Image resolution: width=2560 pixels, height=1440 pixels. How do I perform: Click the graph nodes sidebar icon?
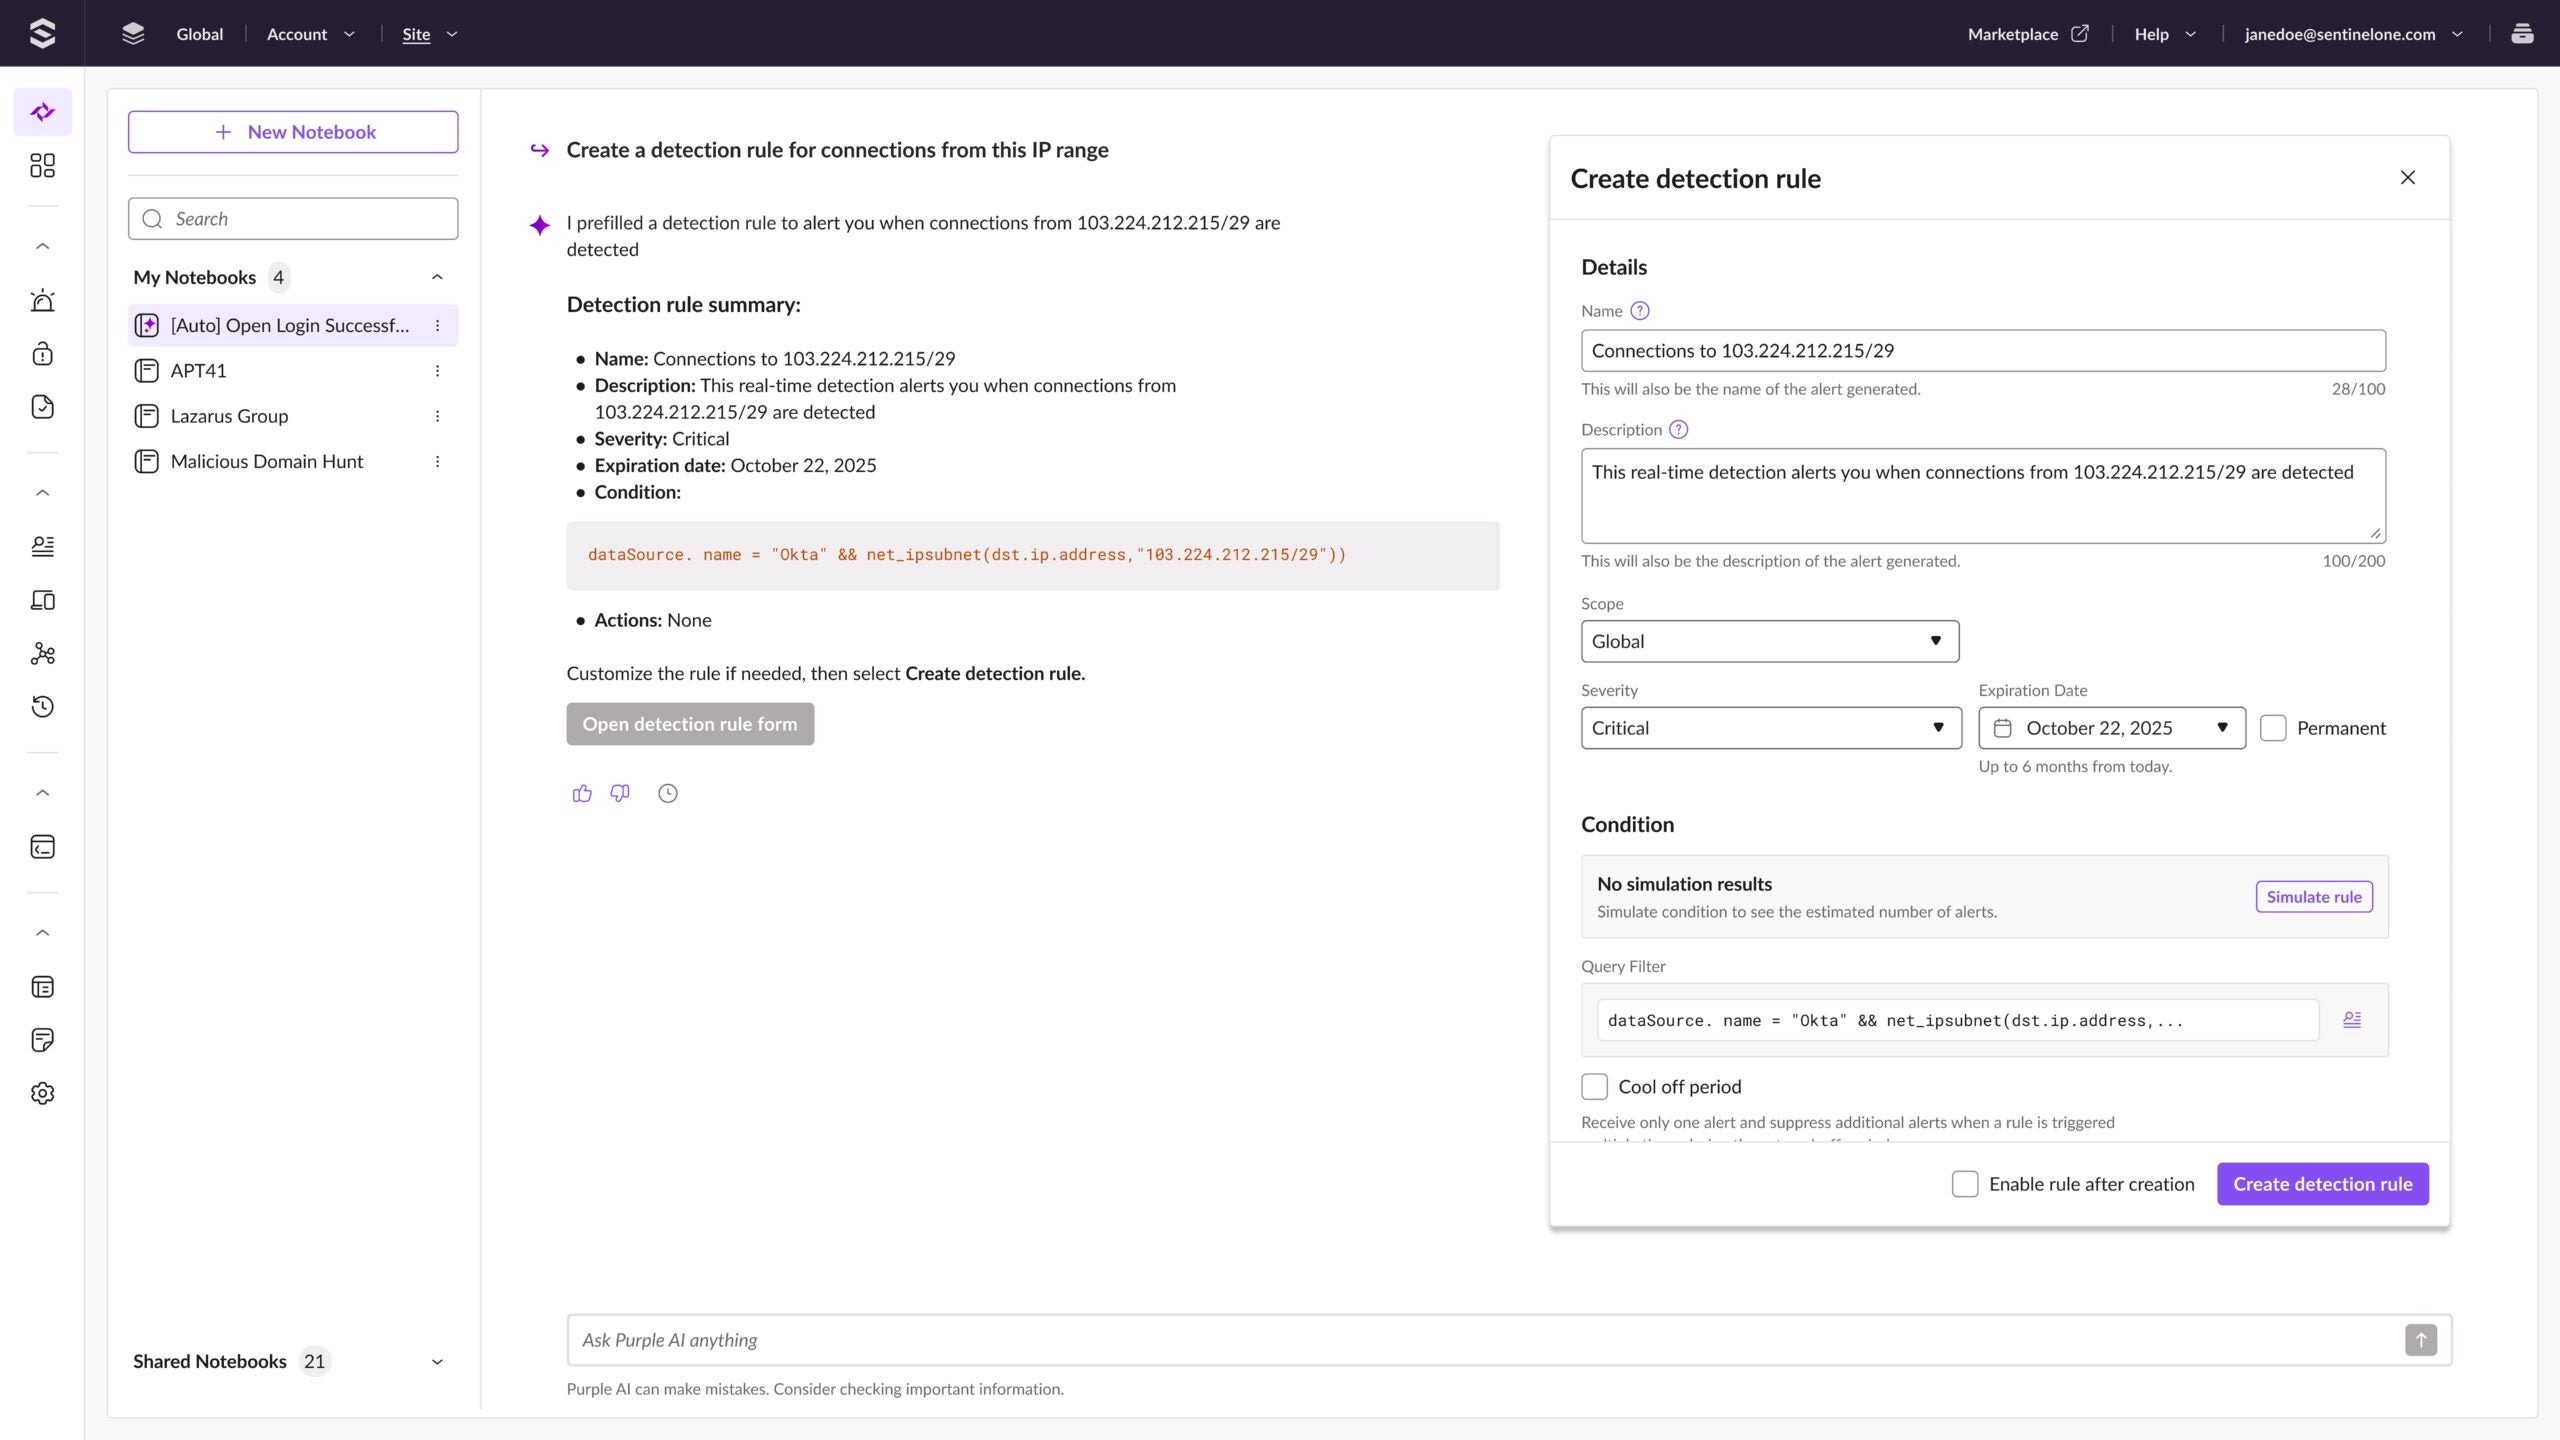42,654
